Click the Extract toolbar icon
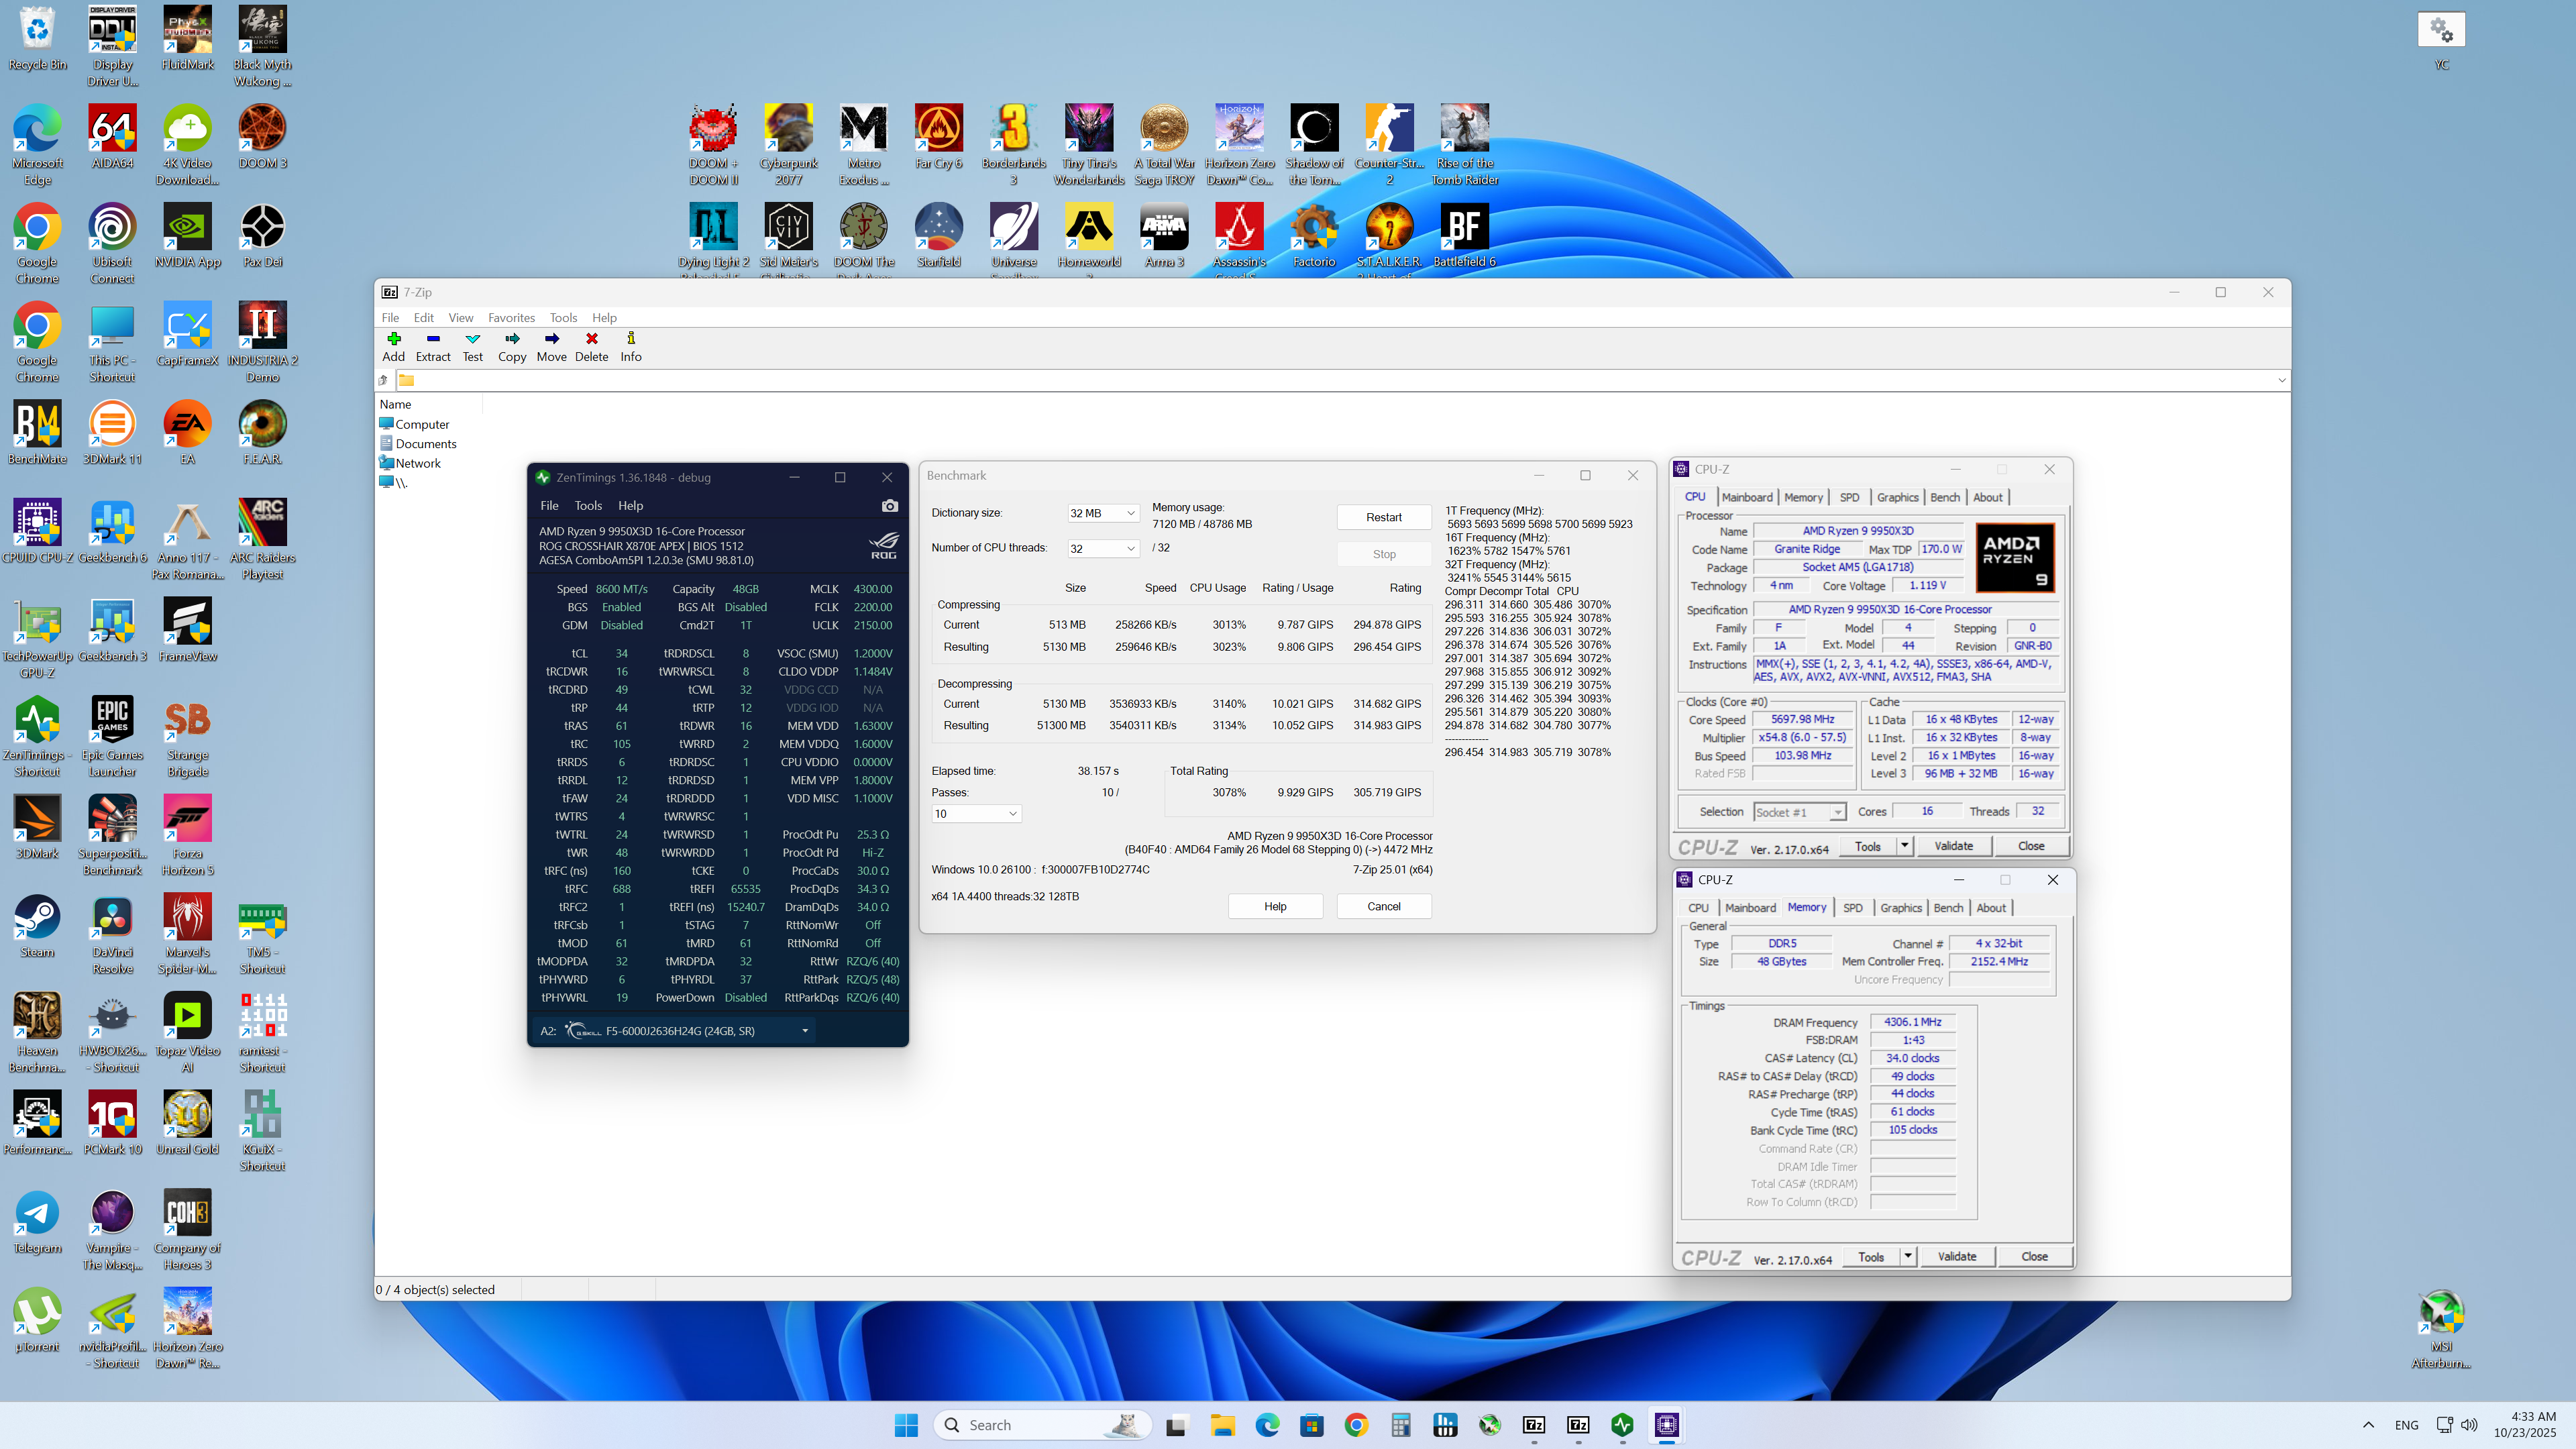 click(x=432, y=340)
